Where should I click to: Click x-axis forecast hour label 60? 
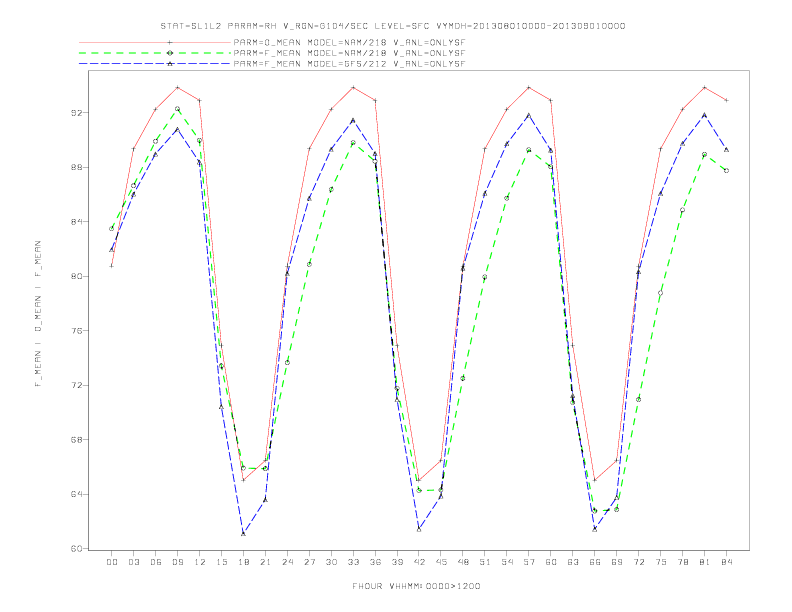pos(551,562)
